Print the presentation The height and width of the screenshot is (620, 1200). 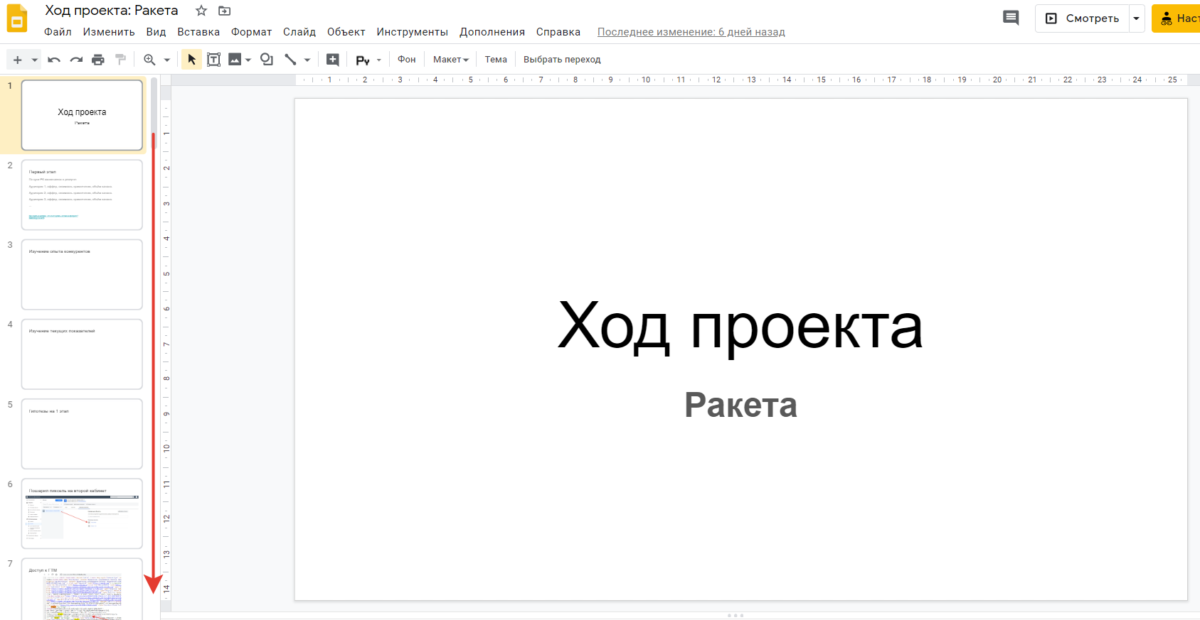click(98, 60)
